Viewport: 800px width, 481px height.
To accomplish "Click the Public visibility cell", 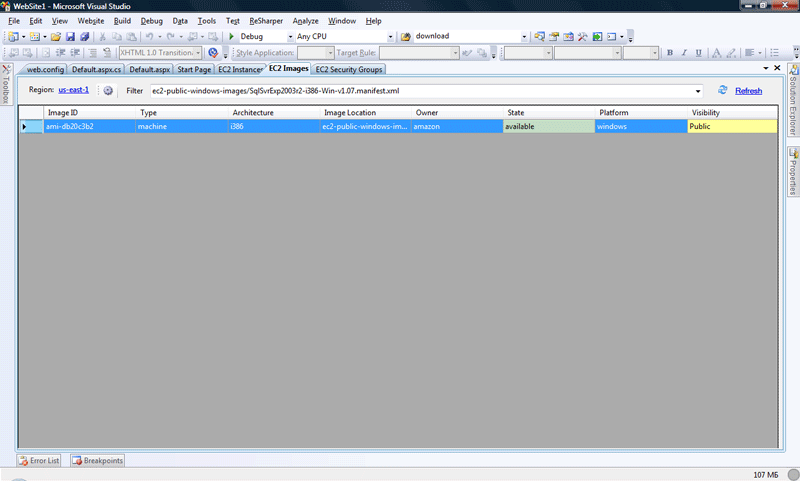I will [x=732, y=126].
